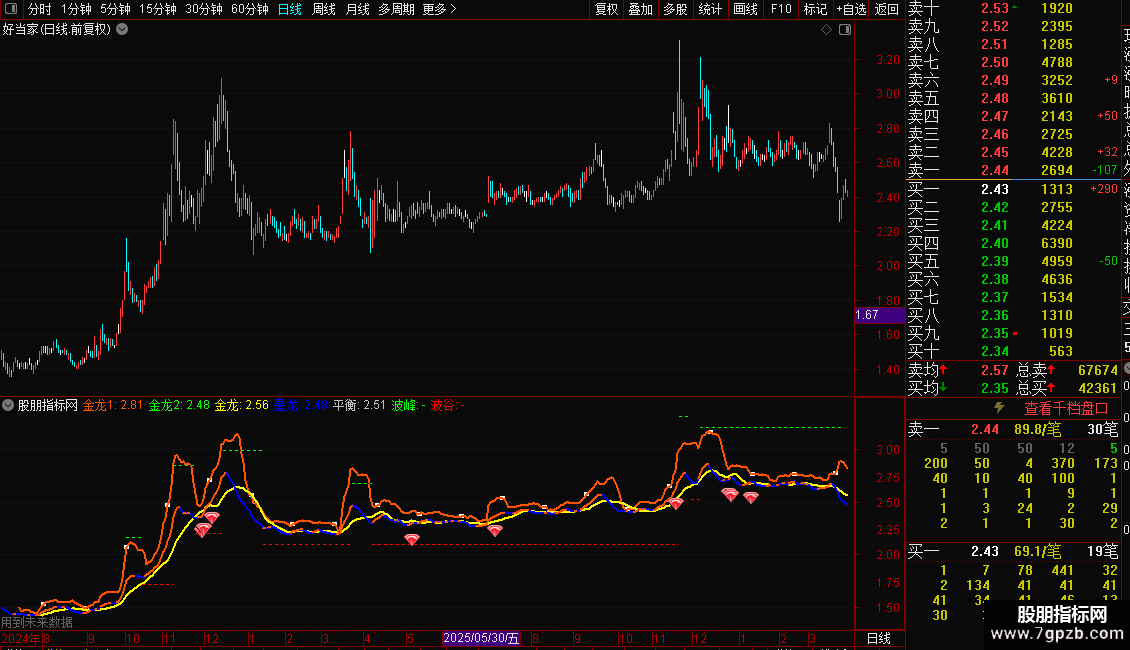
Task: Click the 总买 value 42361
Action: tap(1098, 388)
